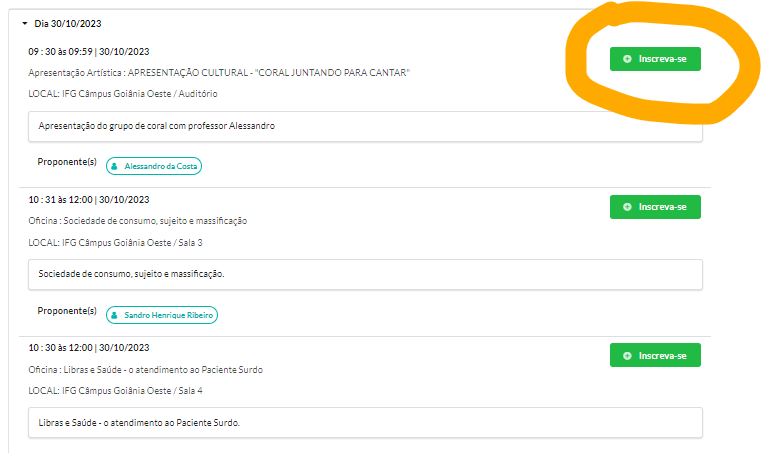The height and width of the screenshot is (453, 761).
Task: Click Inscreva-se for Sociedade de consumo workshop
Action: tap(655, 207)
